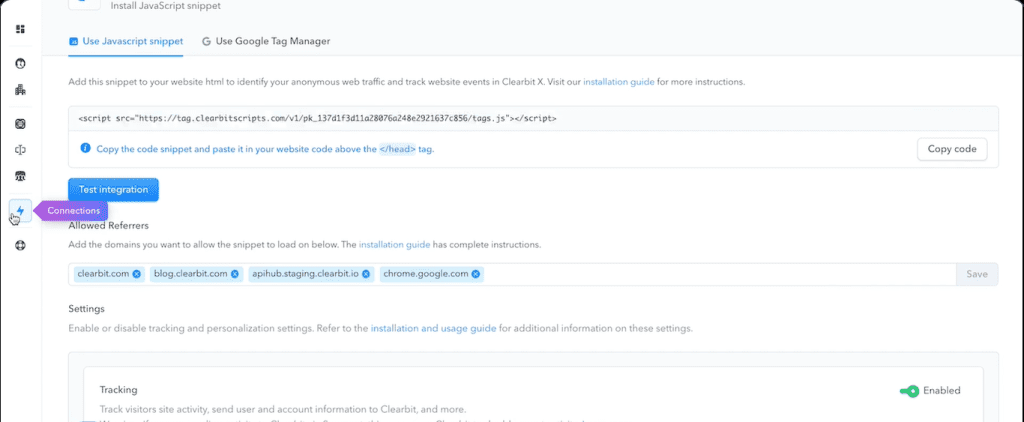Open the dashboard grid icon in sidebar
Viewport: 1024px width, 422px height.
[x=20, y=29]
